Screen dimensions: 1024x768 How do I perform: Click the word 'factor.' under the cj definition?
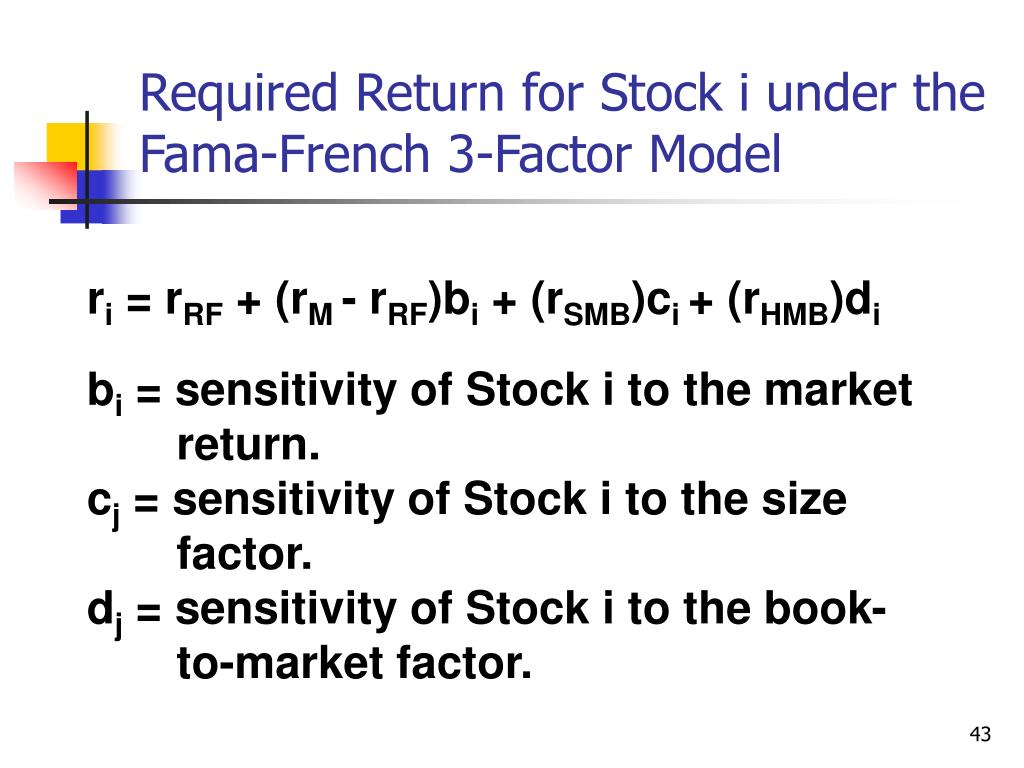(244, 554)
